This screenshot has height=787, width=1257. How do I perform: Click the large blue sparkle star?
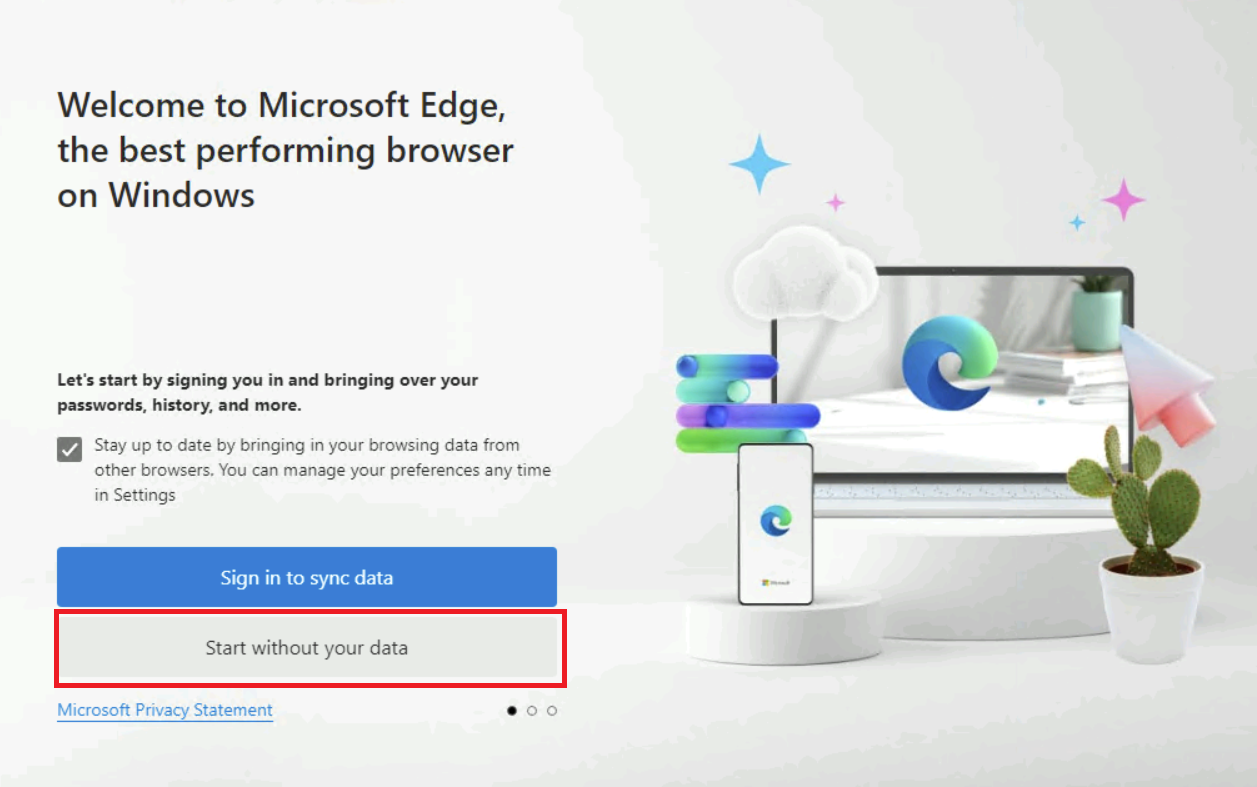point(760,163)
